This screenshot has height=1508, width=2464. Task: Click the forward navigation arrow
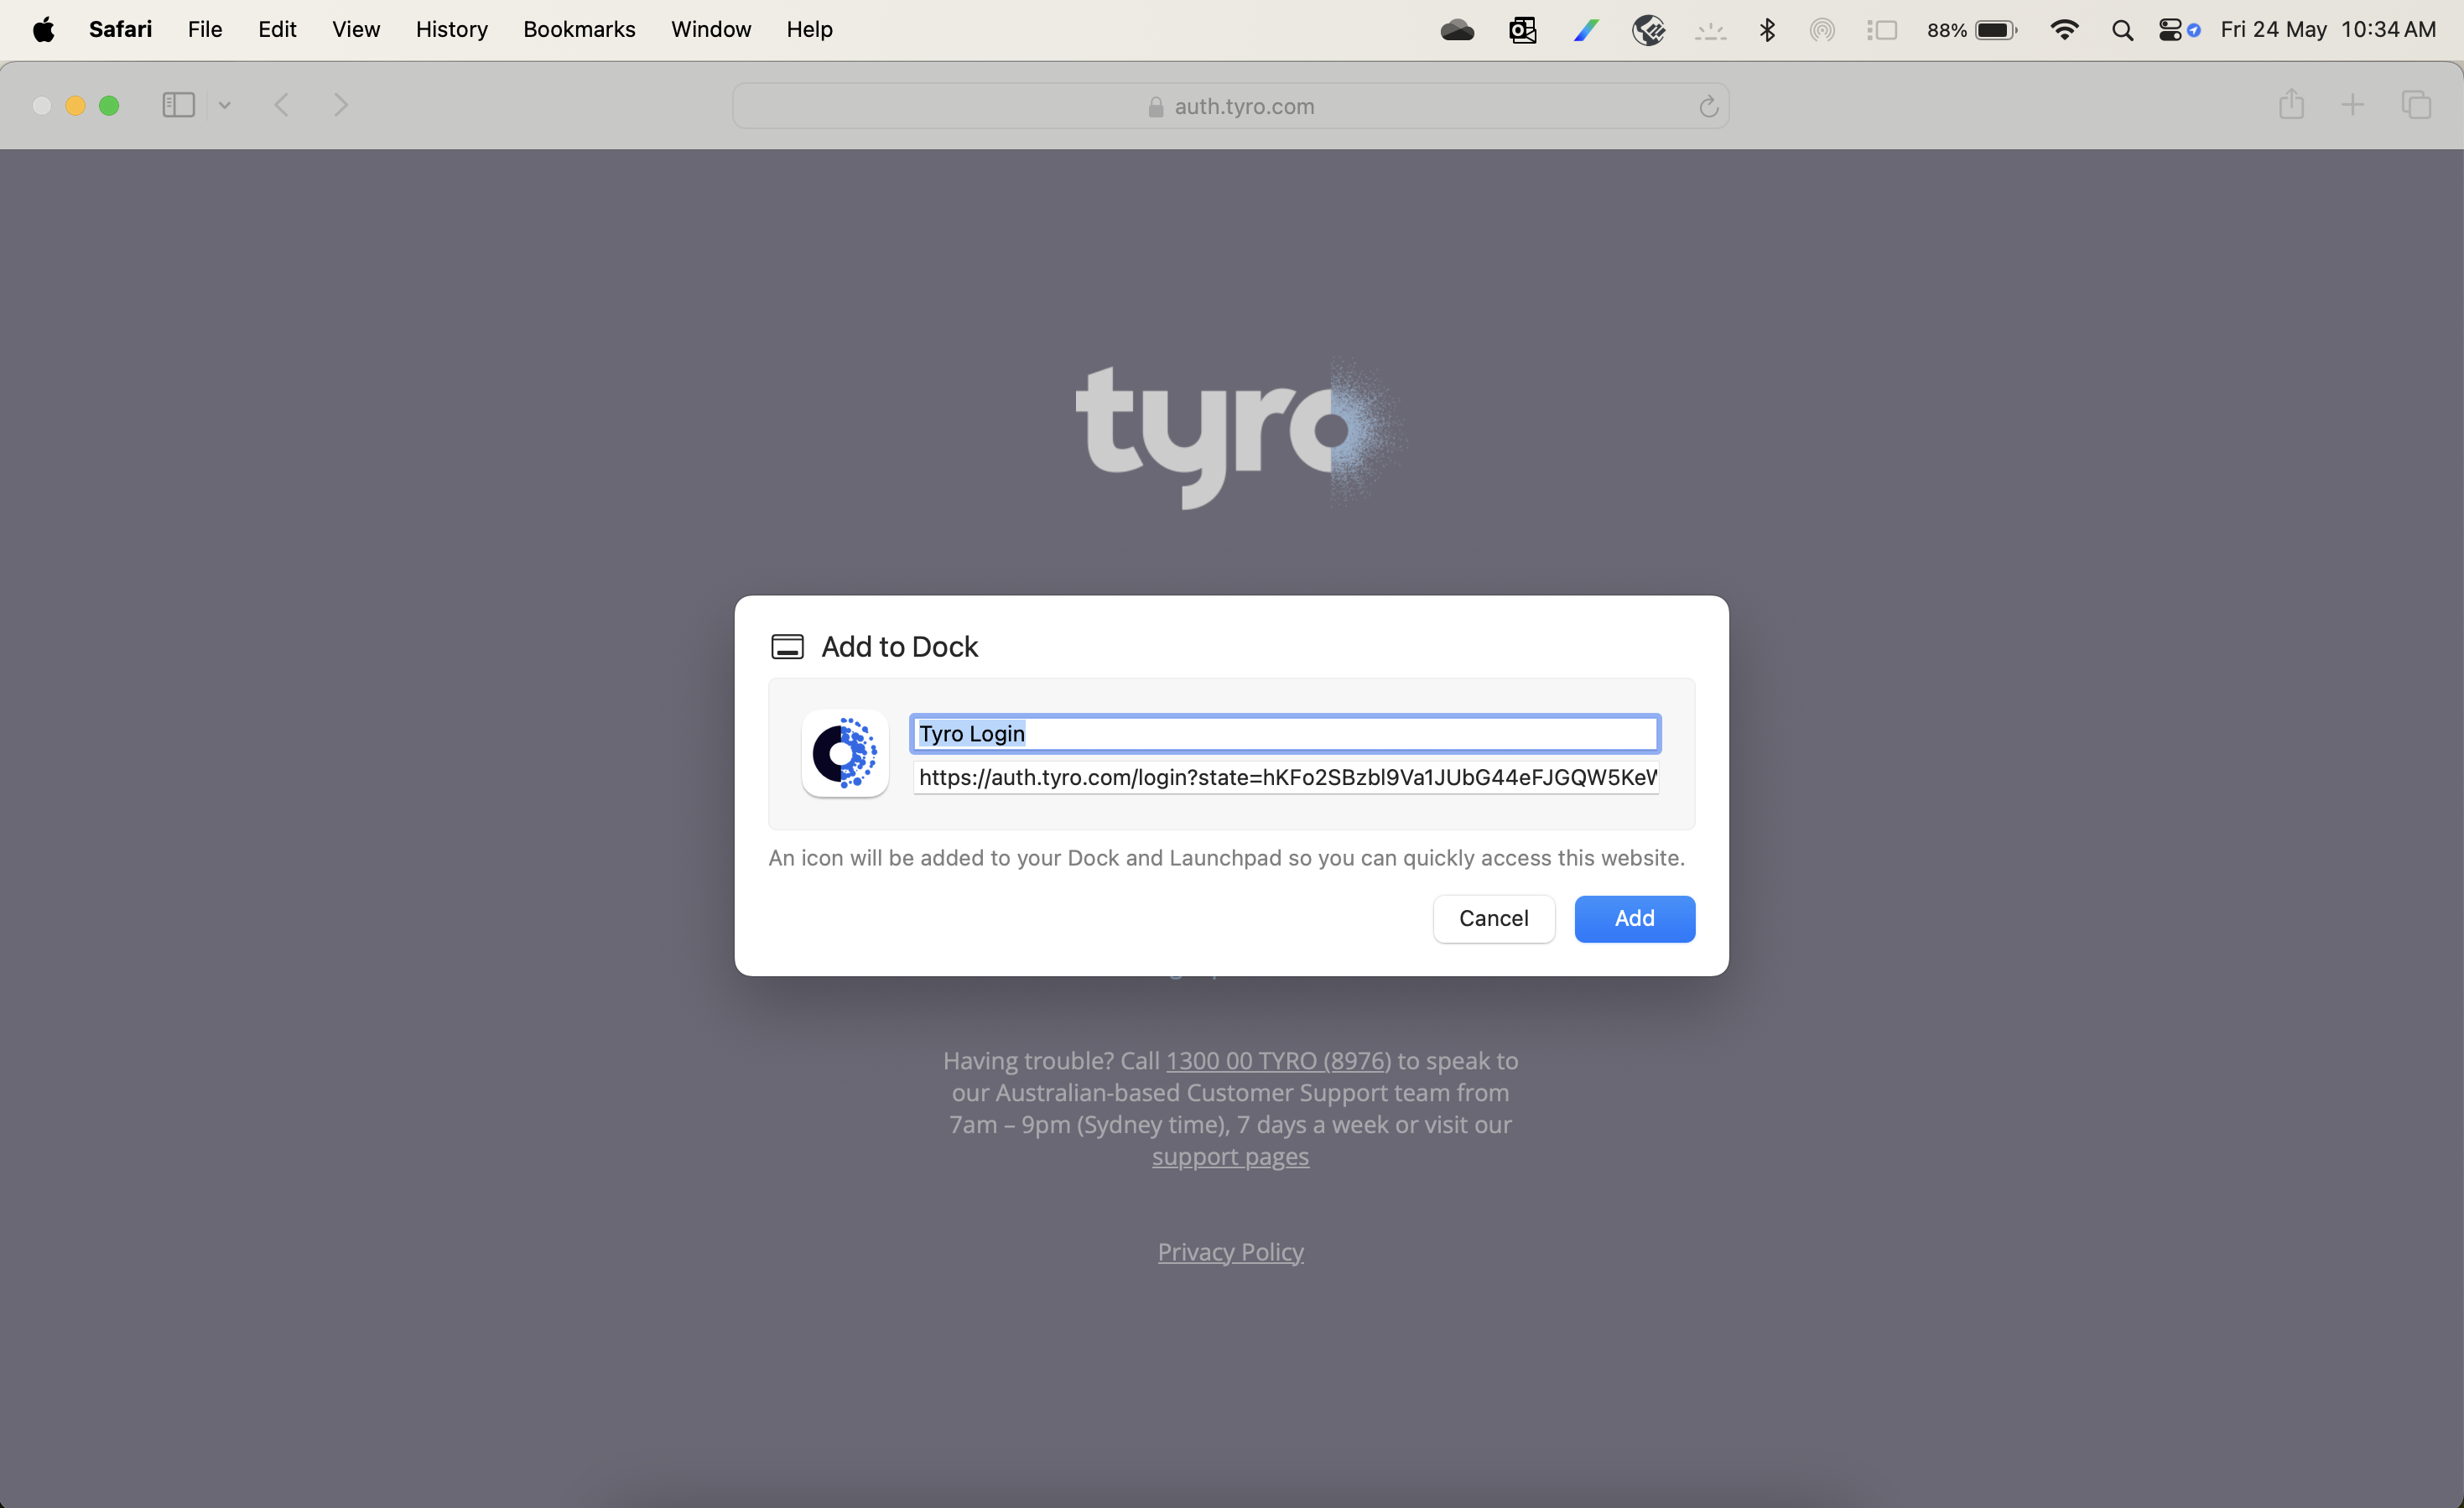pos(341,105)
